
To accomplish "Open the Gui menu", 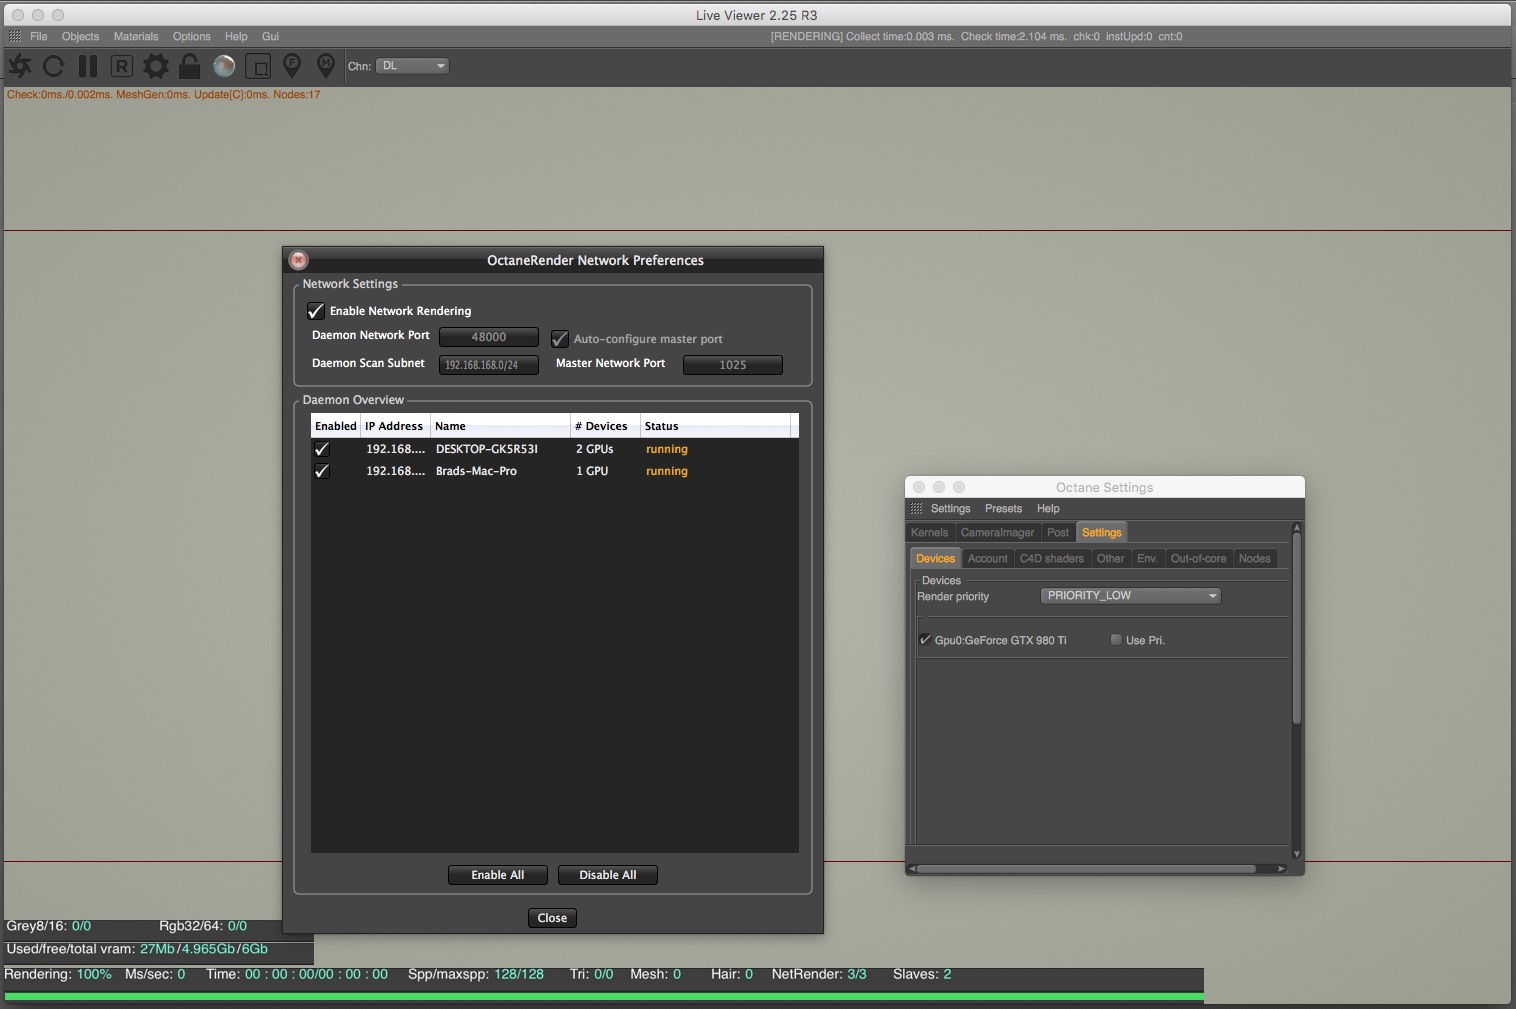I will click(270, 36).
